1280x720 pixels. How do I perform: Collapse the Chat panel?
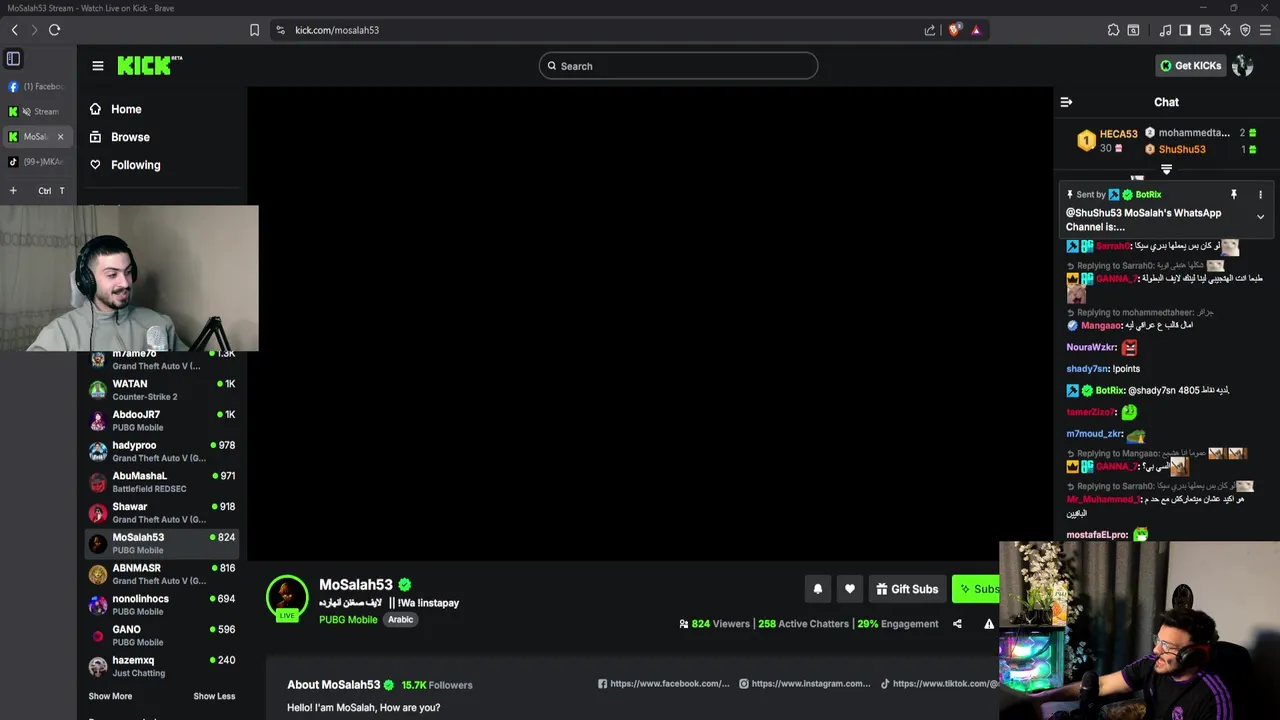pos(1066,102)
